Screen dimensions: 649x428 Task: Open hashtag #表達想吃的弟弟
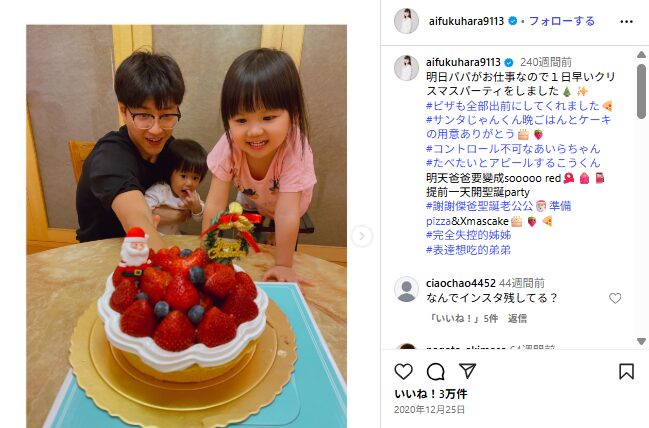pos(469,250)
